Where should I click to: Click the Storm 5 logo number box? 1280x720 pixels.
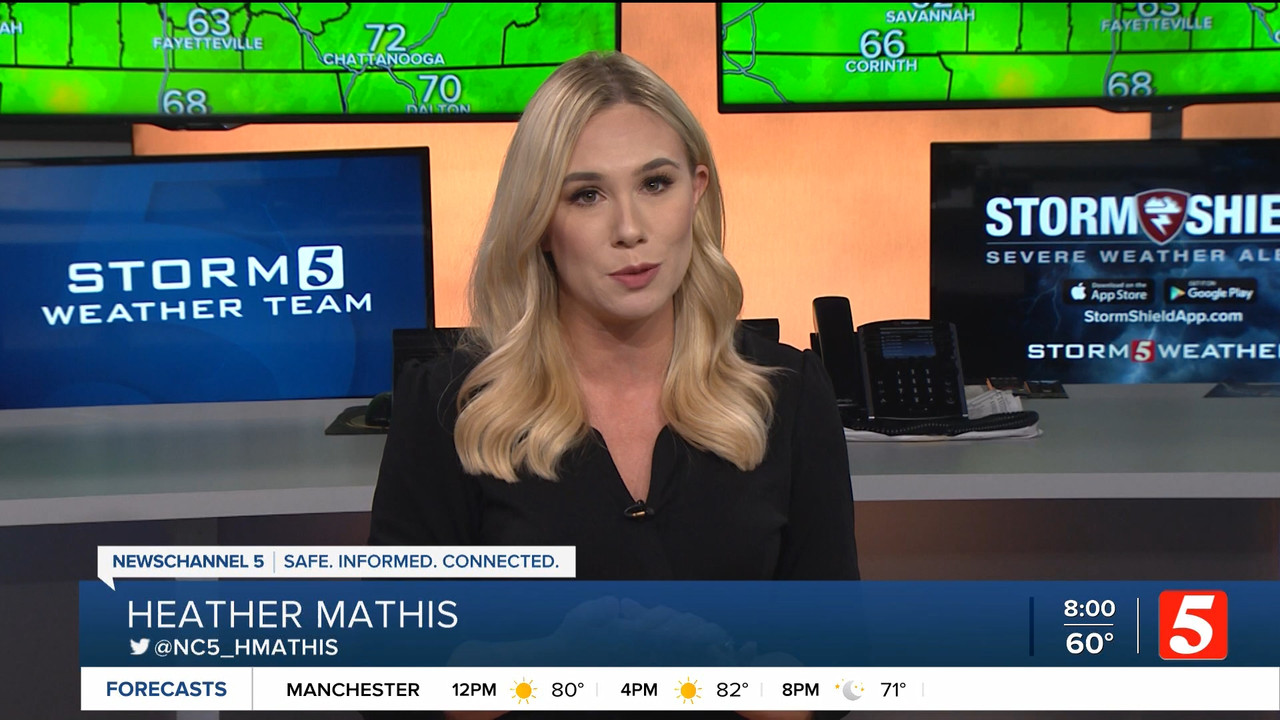point(320,268)
